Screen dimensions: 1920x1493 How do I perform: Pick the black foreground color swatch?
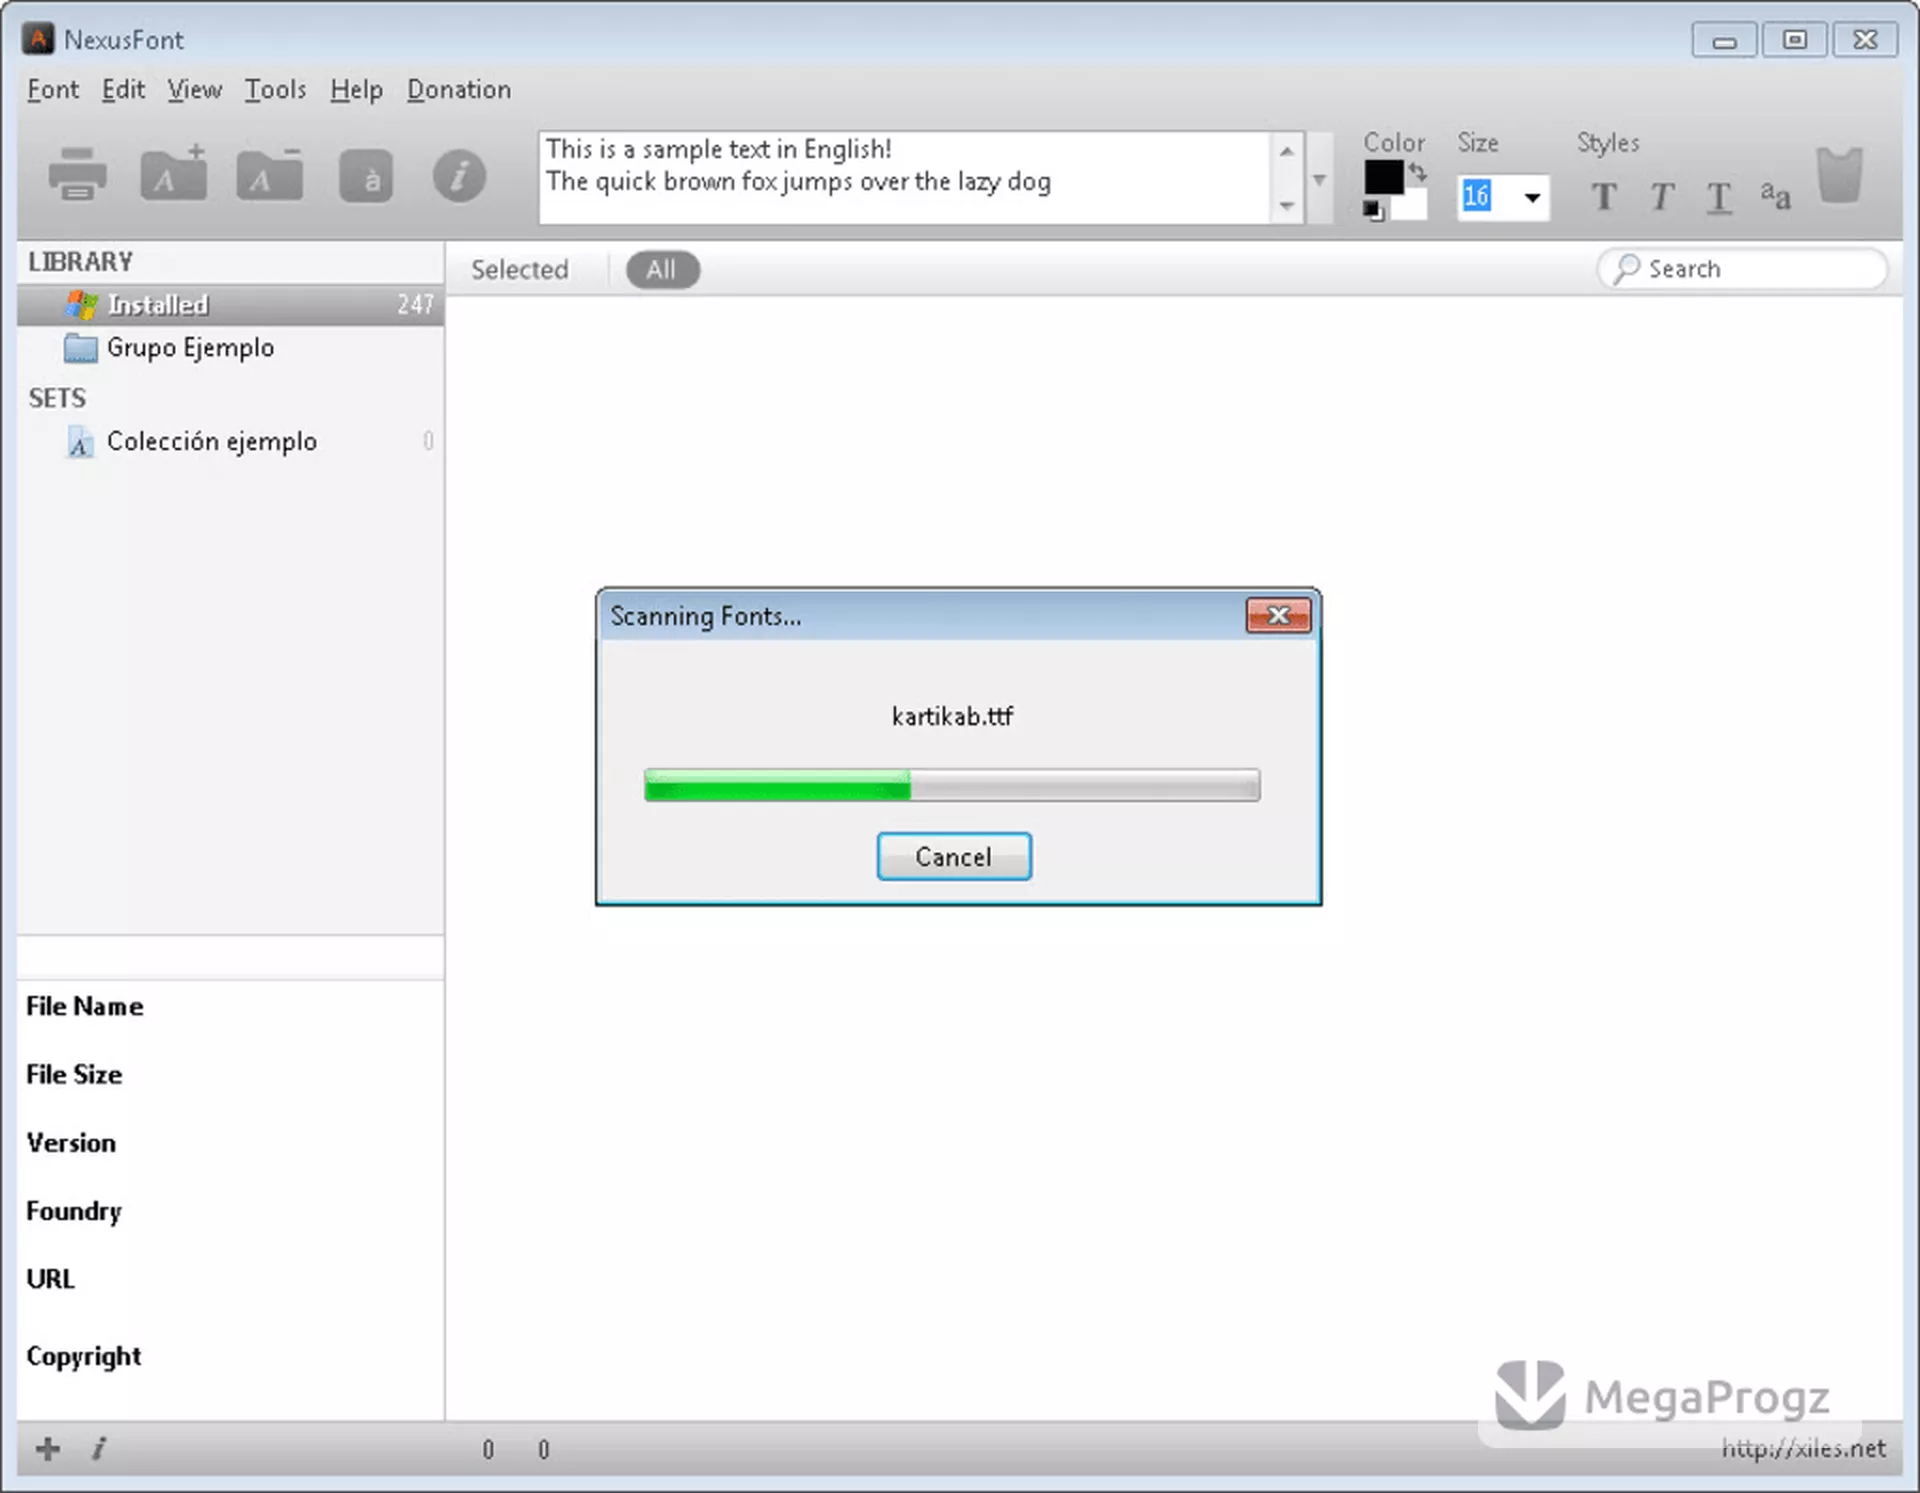(x=1384, y=177)
